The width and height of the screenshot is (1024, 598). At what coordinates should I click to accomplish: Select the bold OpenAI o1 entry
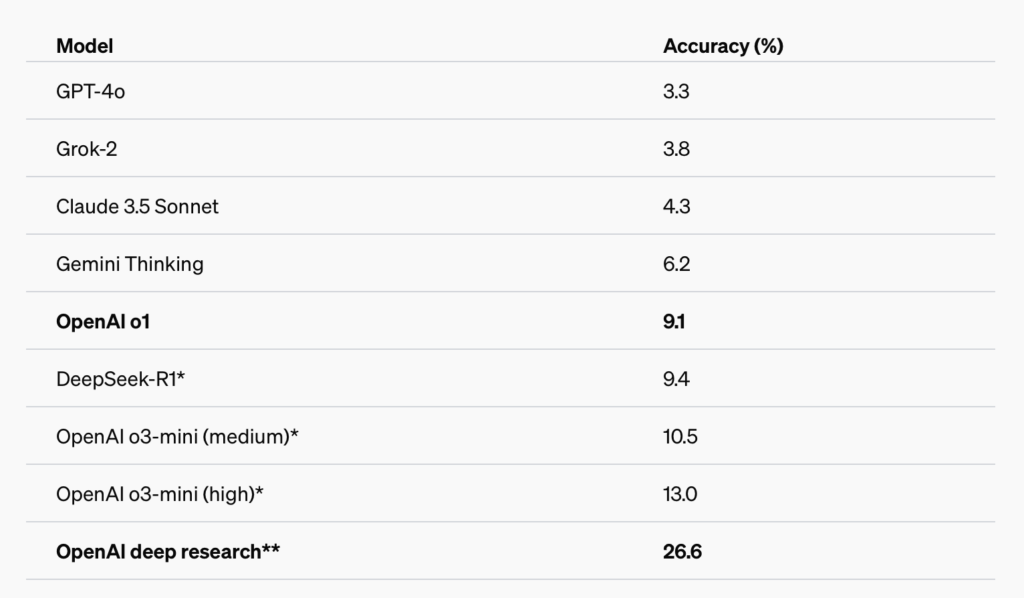tap(103, 322)
